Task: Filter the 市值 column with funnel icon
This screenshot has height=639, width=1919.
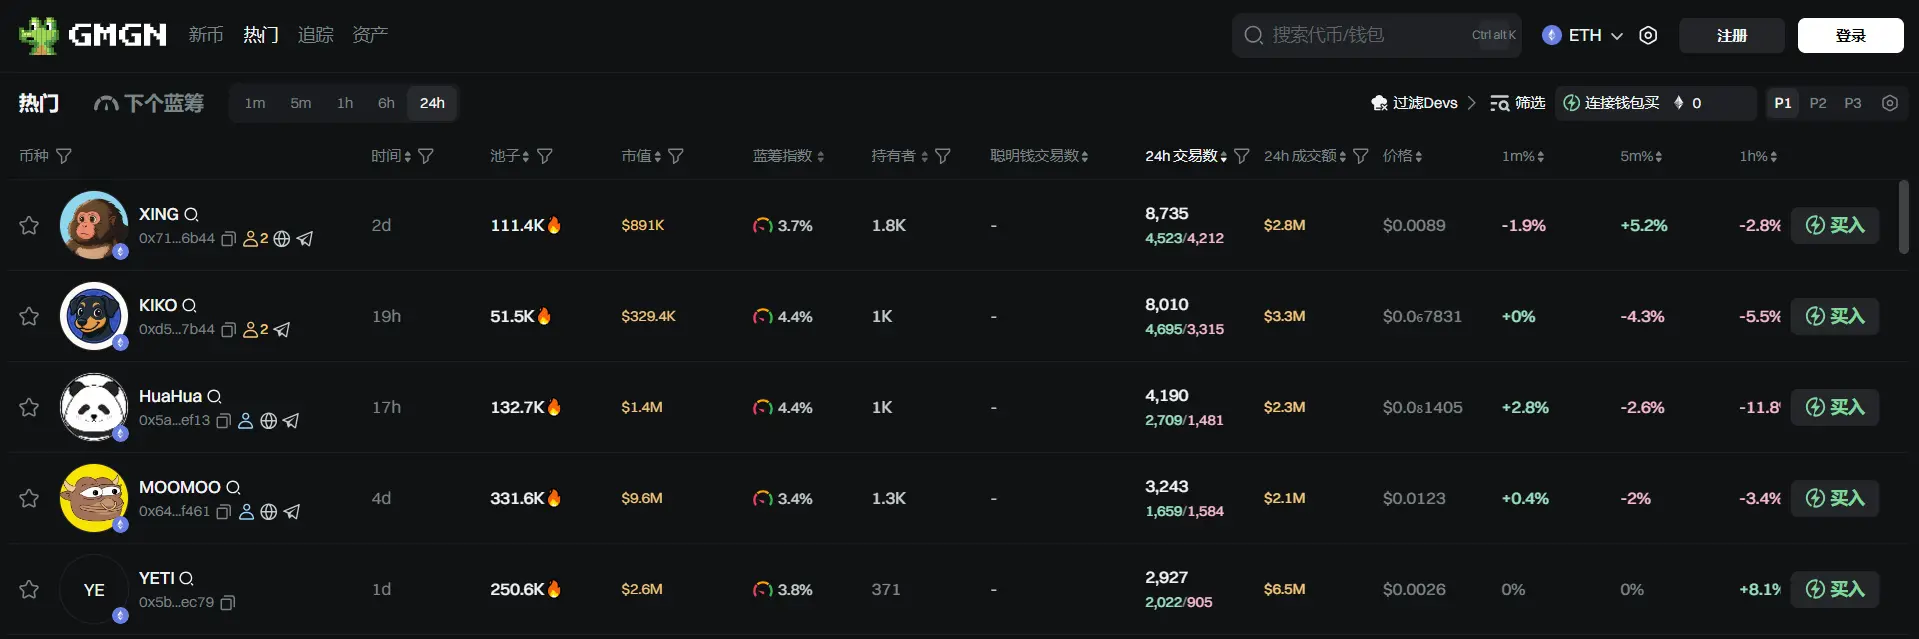Action: [x=676, y=156]
